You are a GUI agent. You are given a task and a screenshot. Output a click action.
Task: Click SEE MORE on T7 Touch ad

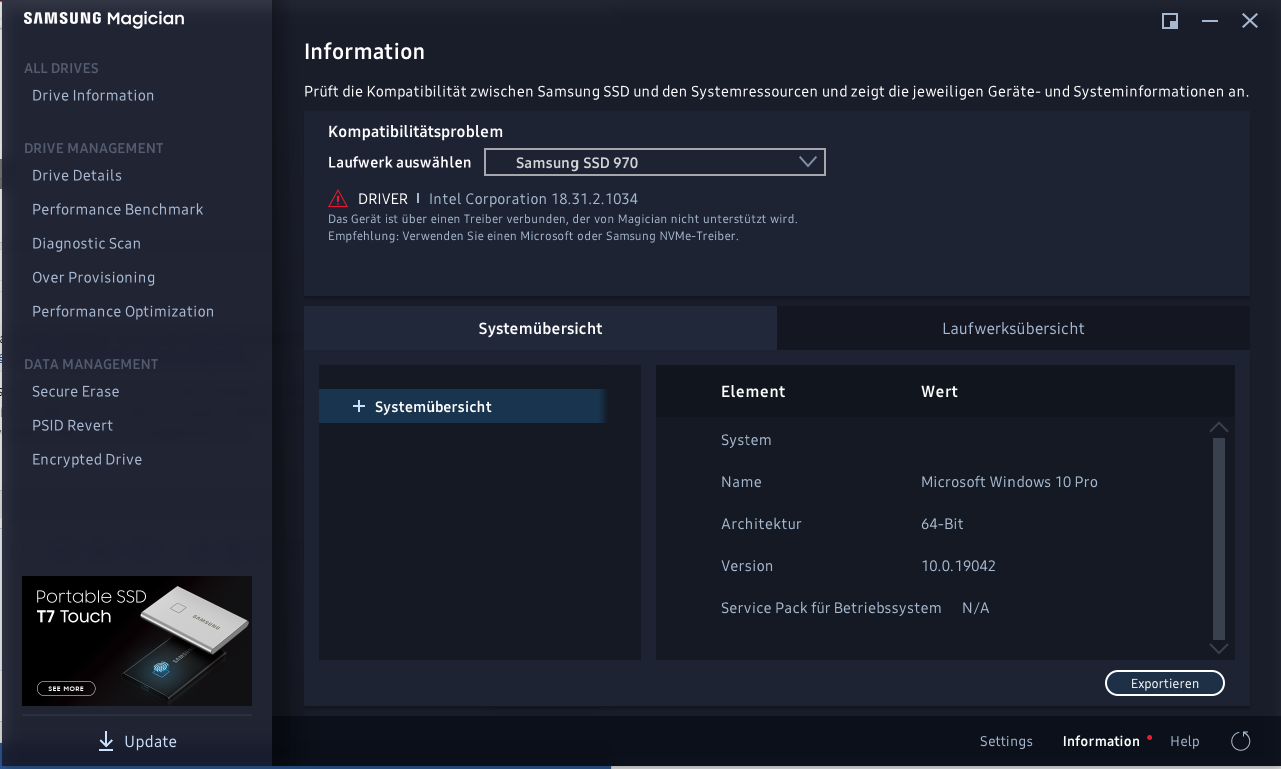pos(67,689)
